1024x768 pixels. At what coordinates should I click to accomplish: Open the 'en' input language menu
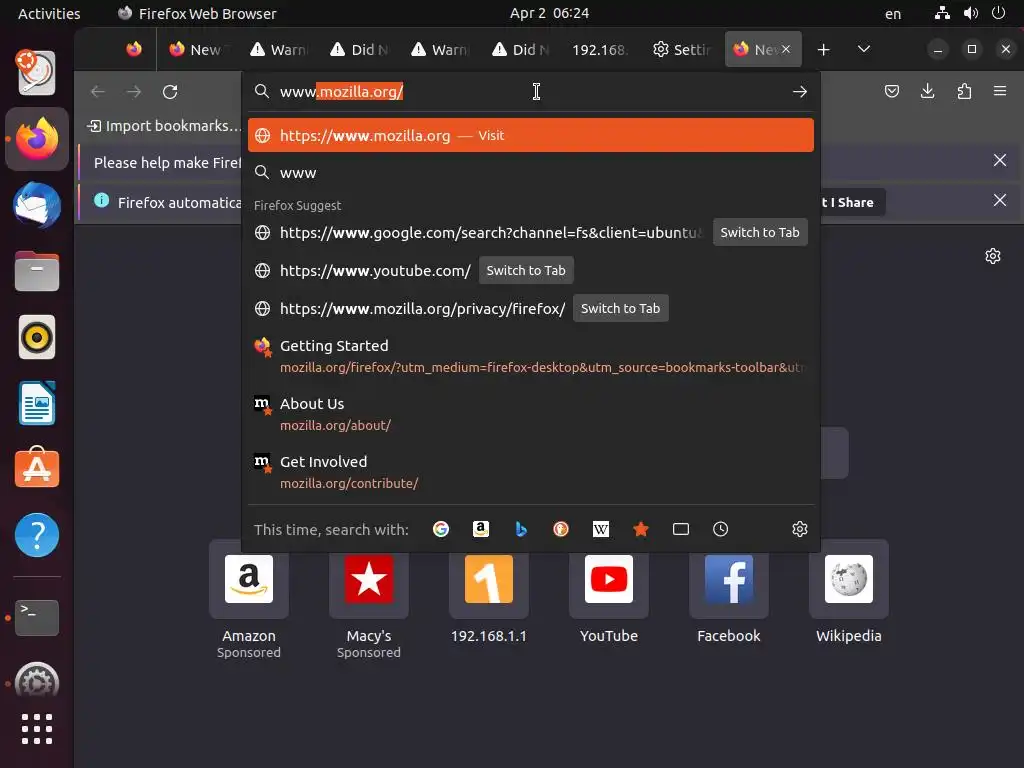[x=893, y=14]
